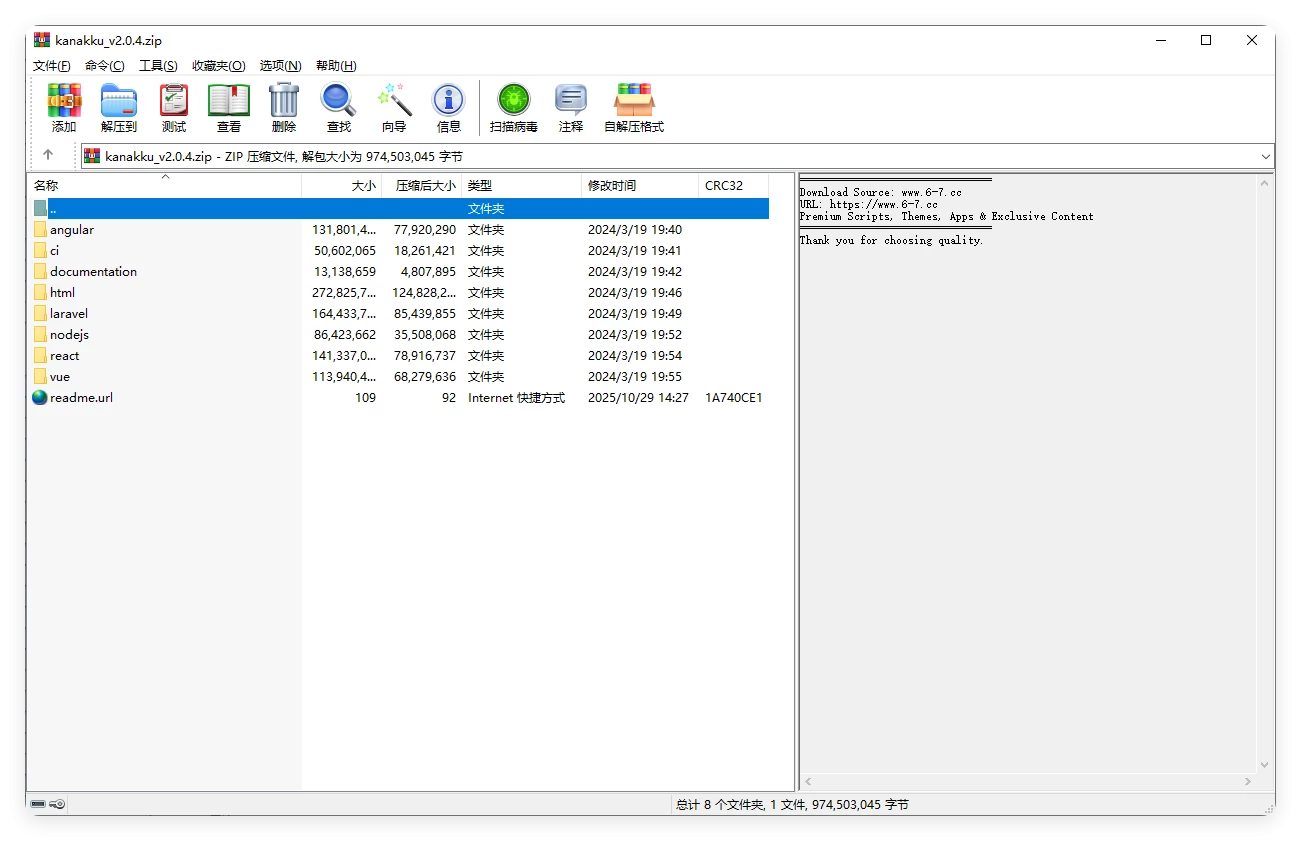Select the 添加 (Add) toolbar icon
Viewport: 1301px width, 841px height.
[x=64, y=107]
